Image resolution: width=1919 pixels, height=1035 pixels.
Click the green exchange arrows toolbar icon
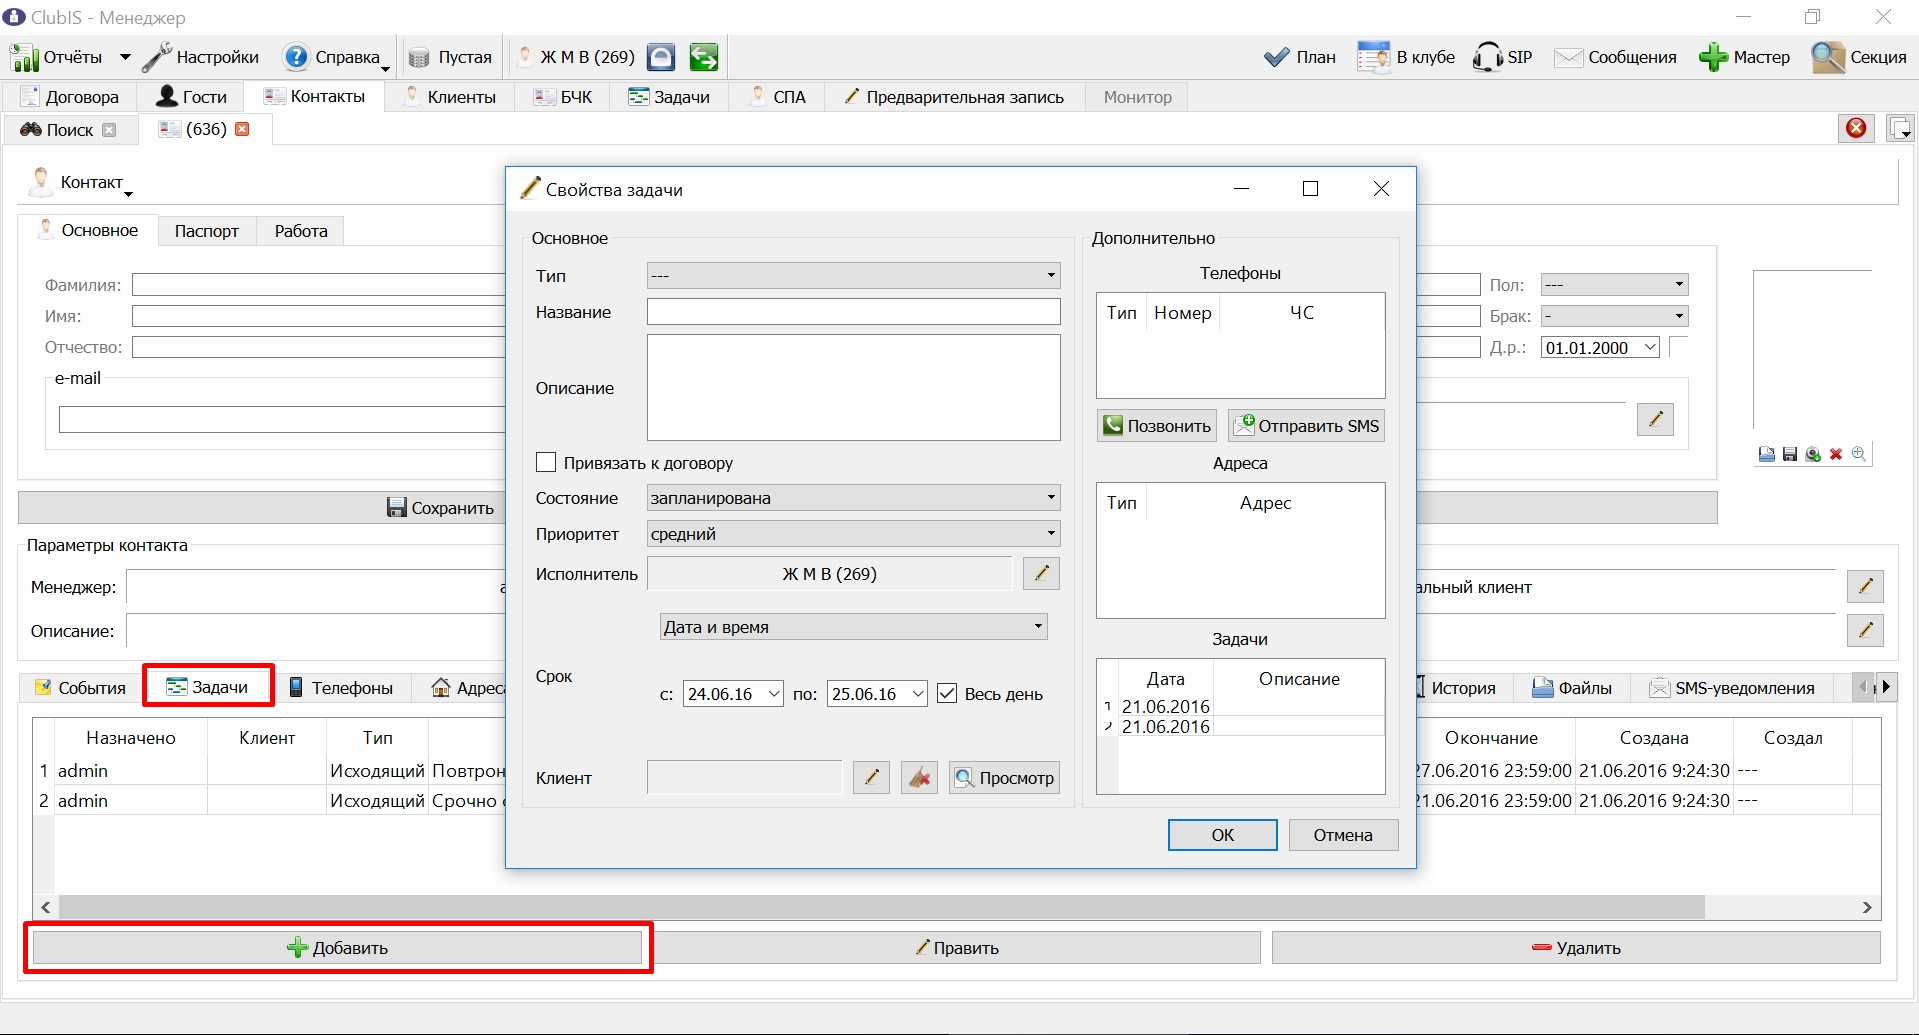click(x=704, y=57)
